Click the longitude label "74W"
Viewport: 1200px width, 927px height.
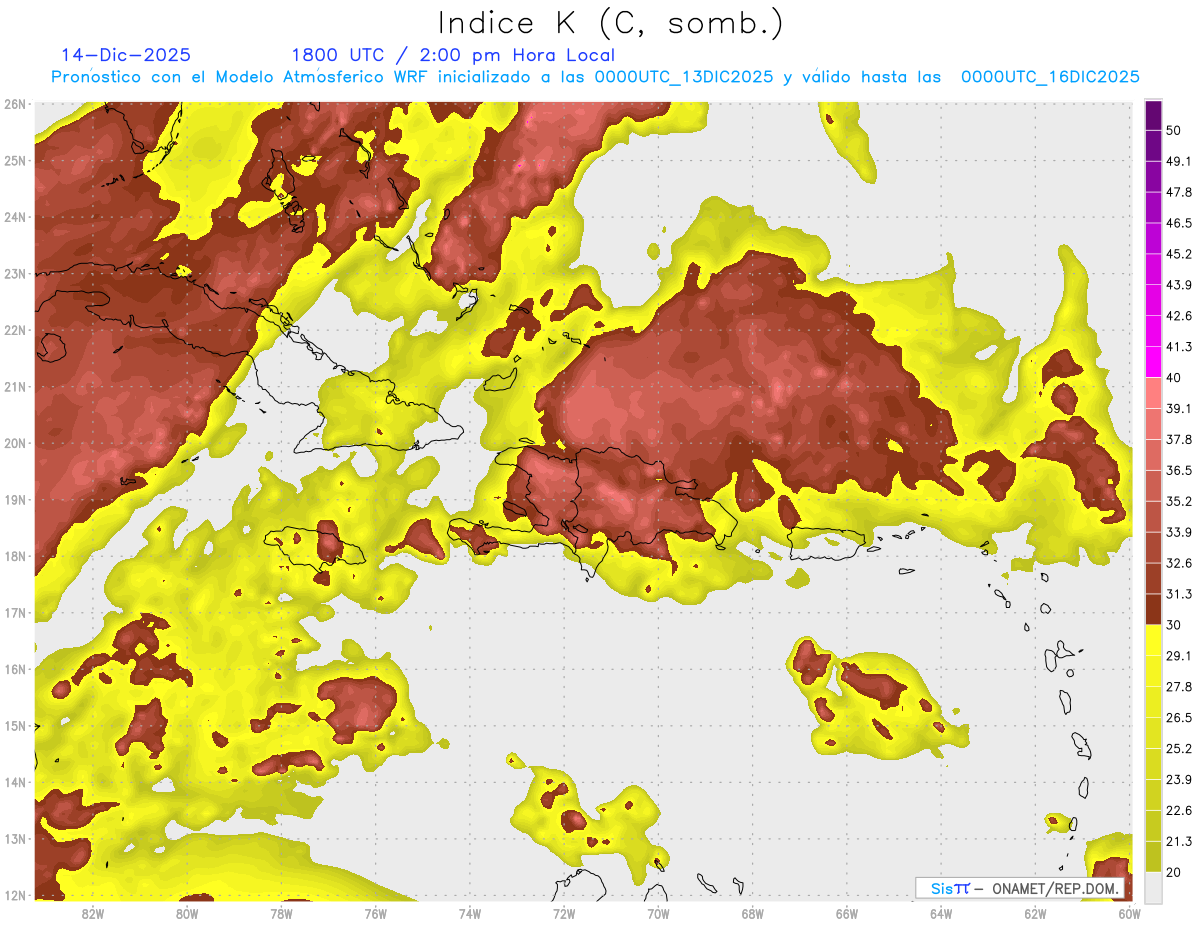pos(470,913)
